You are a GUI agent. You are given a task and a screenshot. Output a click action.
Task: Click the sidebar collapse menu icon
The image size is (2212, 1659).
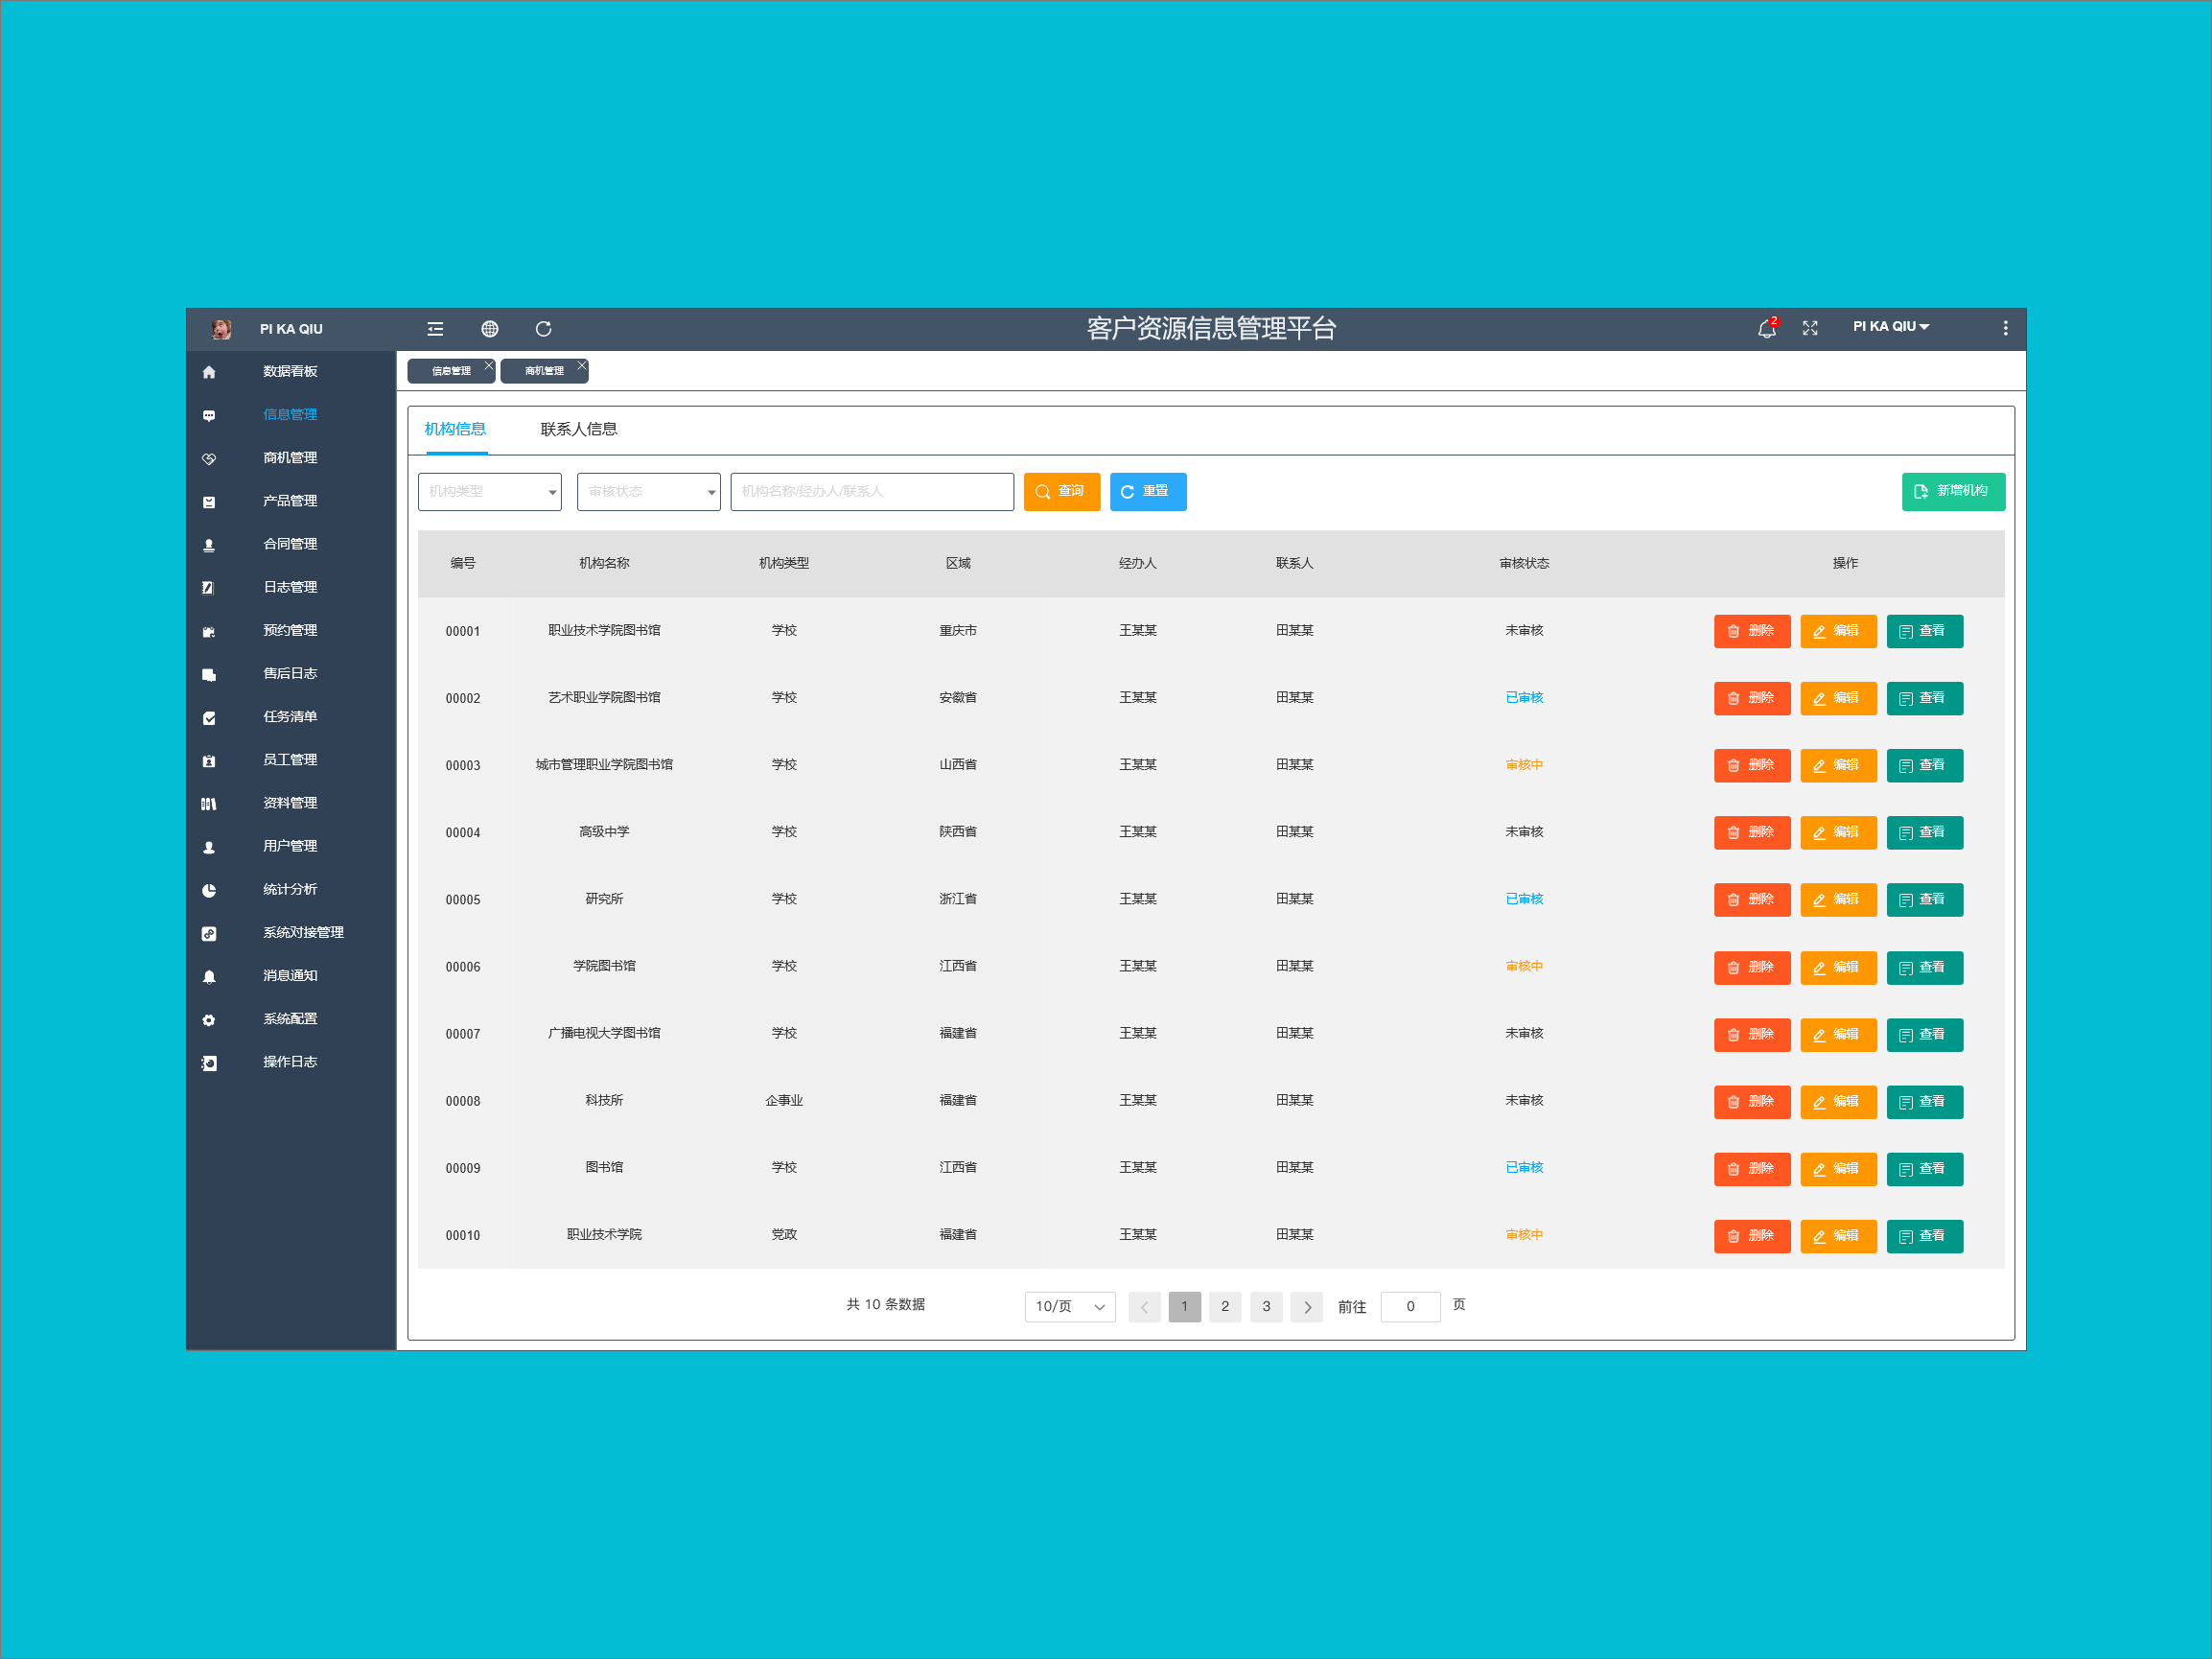click(435, 329)
